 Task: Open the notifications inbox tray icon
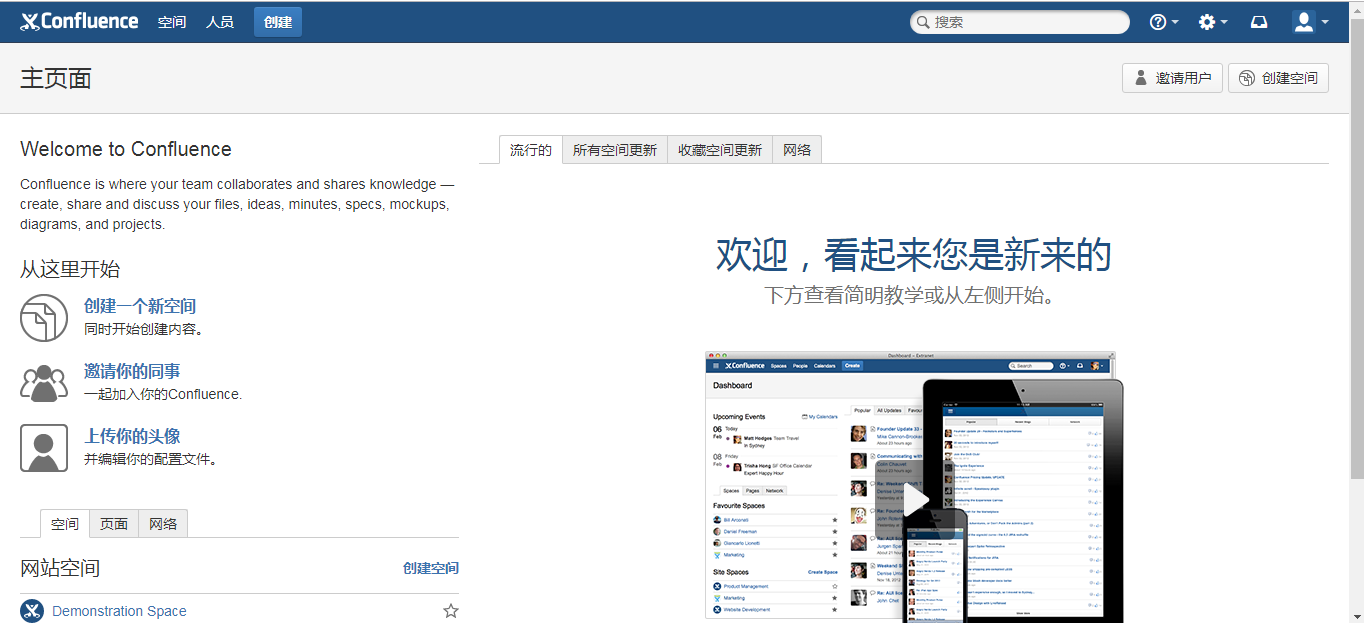point(1259,22)
